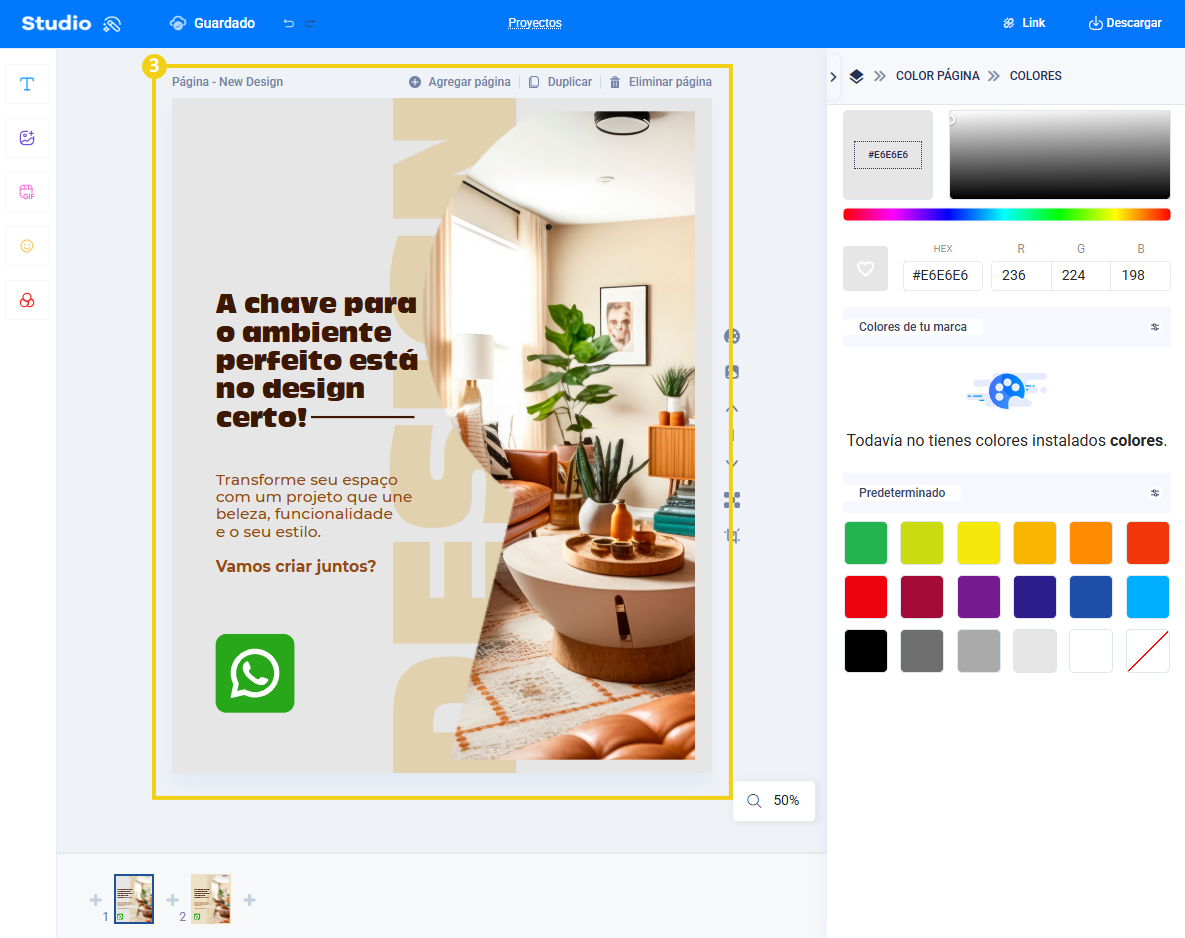Click the copy icon on Duplicar
This screenshot has width=1185, height=938.
coord(534,82)
